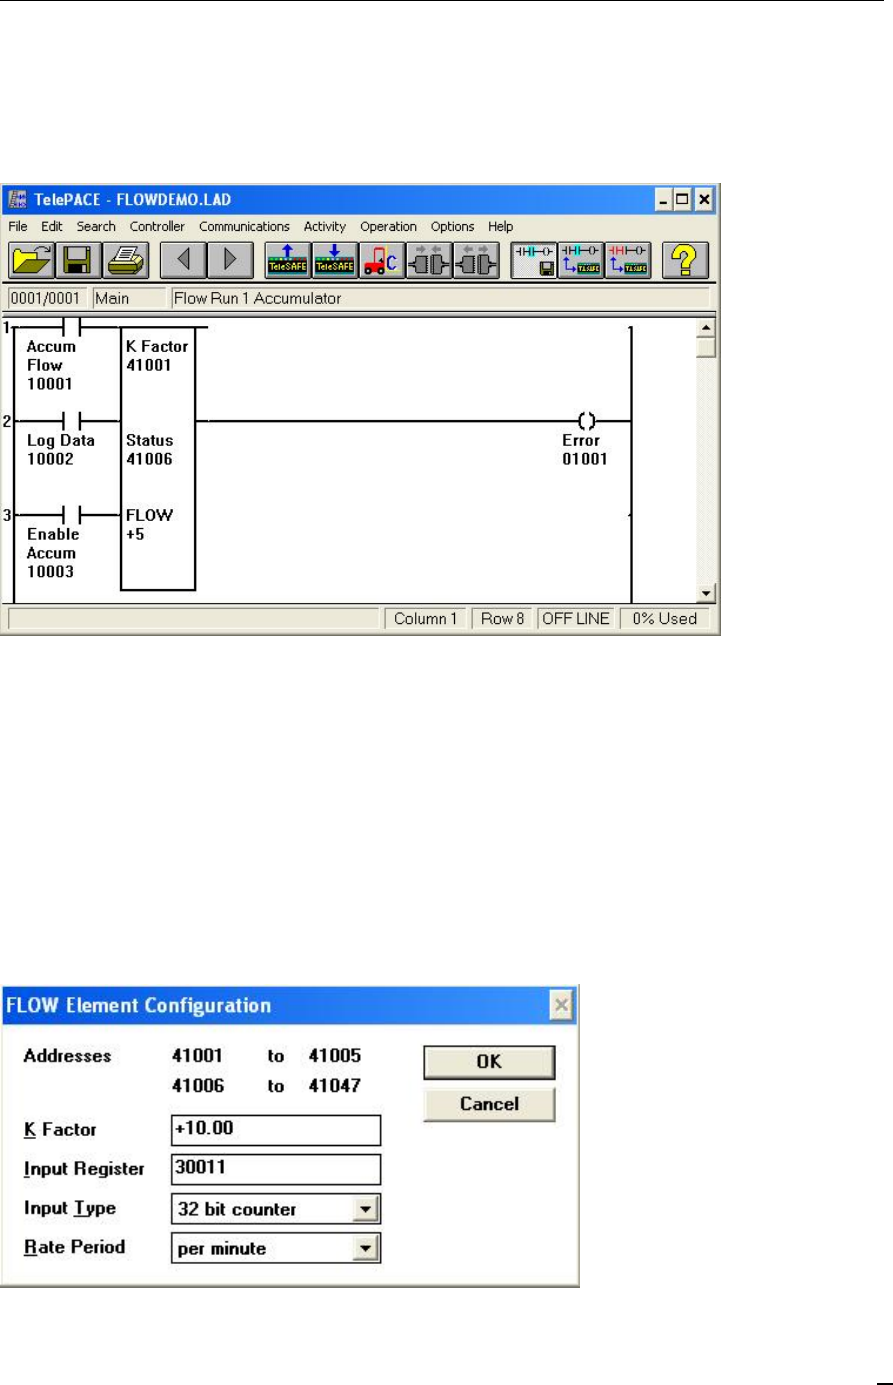The width and height of the screenshot is (893, 1385).
Task: Click the ladder rung with disk icon
Action: [x=533, y=261]
